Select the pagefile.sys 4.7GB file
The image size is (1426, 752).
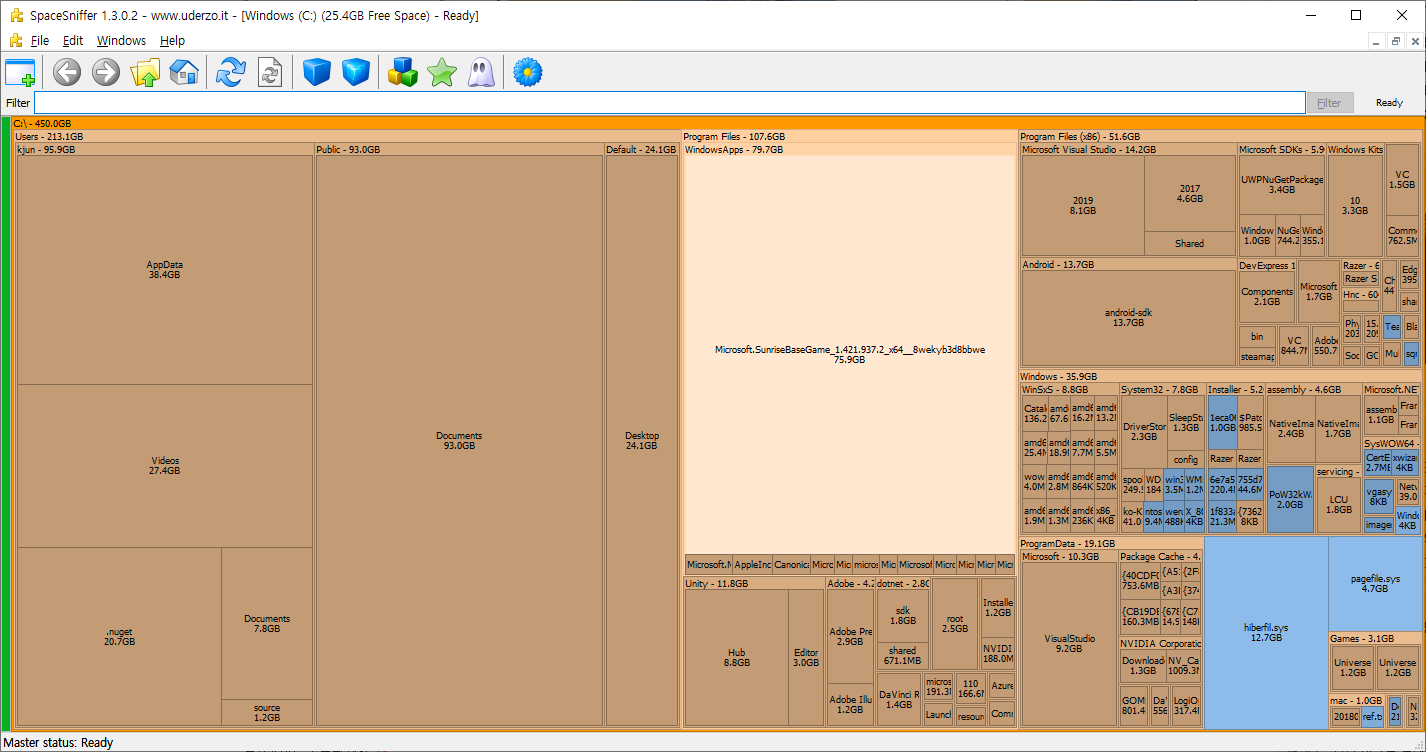point(1375,584)
